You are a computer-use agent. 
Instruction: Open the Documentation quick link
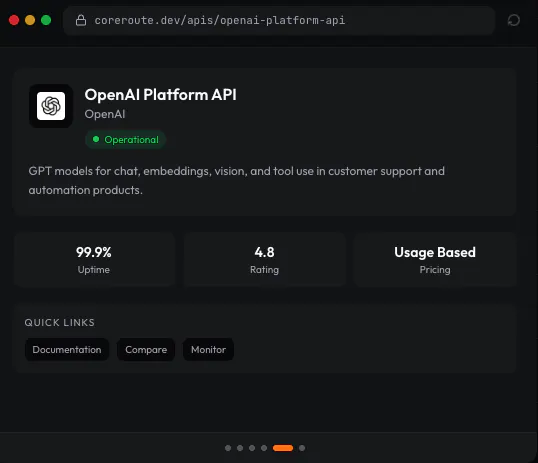[x=67, y=349]
